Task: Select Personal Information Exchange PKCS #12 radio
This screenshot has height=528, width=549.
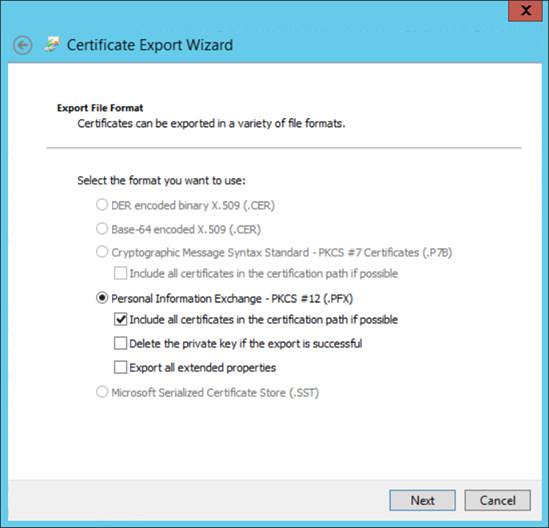Action: point(102,298)
